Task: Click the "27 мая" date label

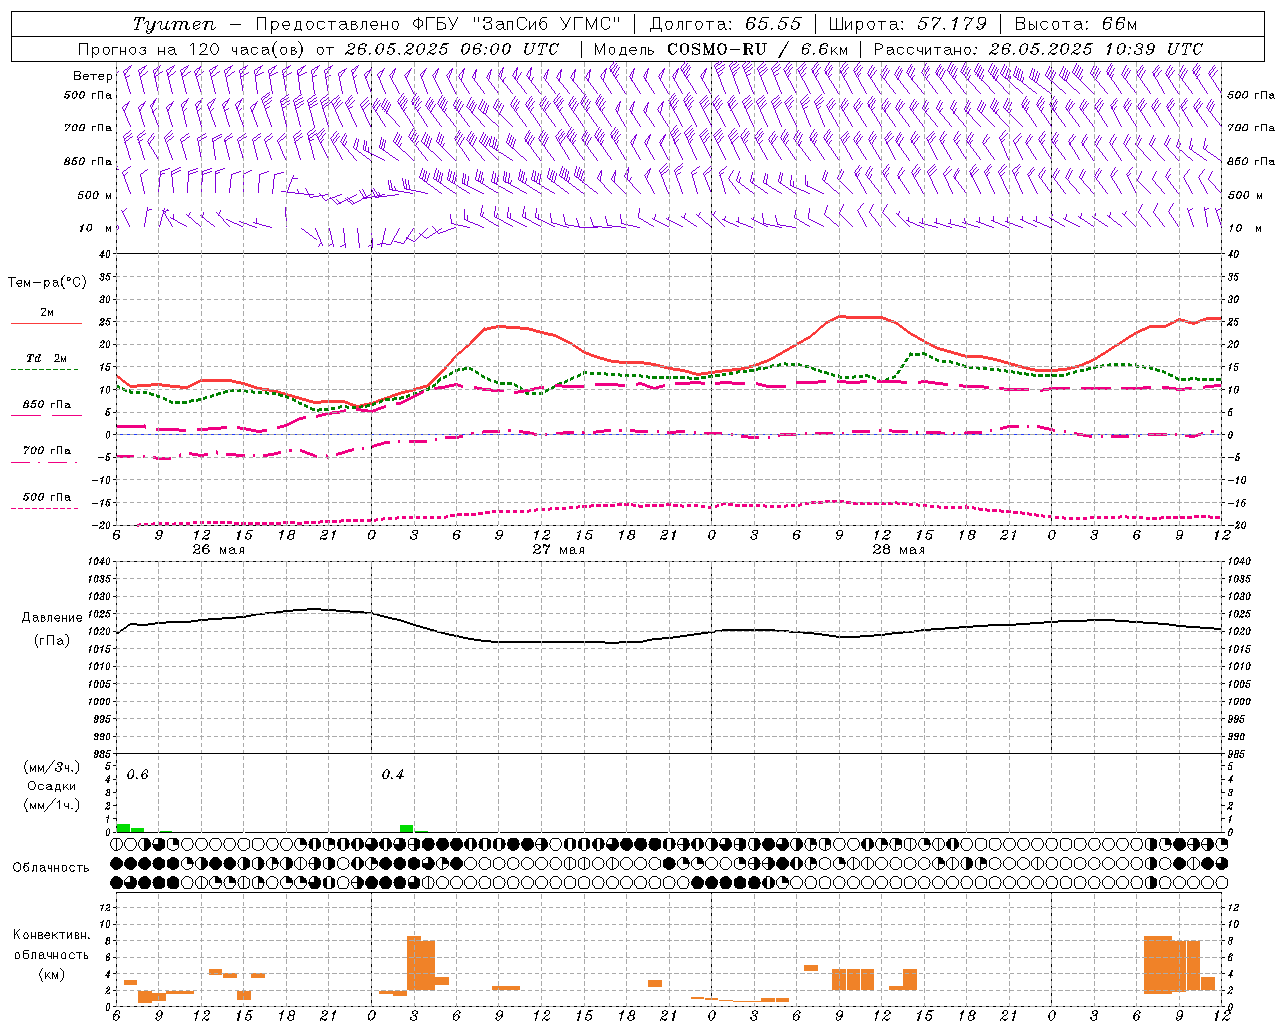Action: click(x=559, y=549)
